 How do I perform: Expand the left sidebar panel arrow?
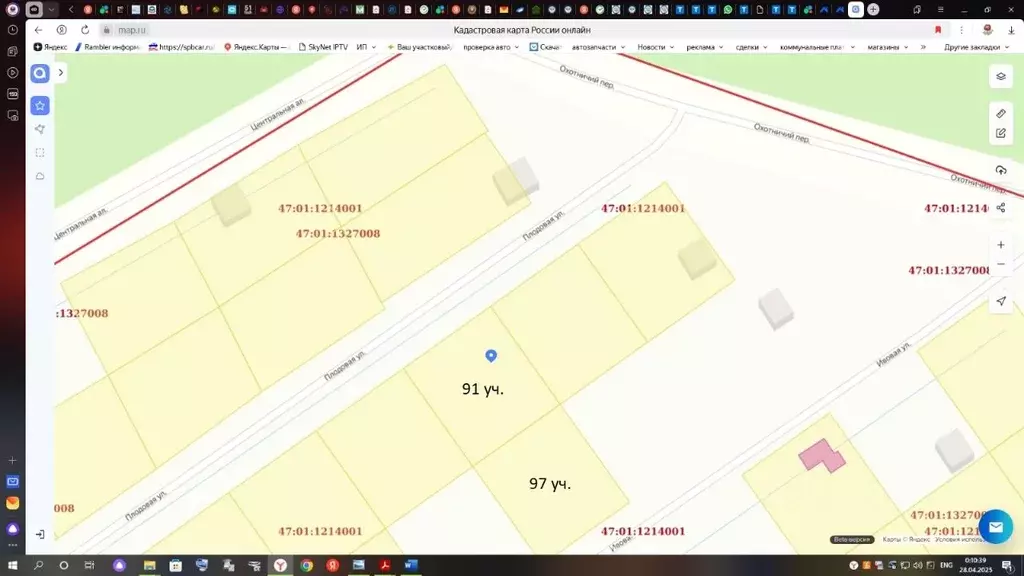(x=61, y=72)
